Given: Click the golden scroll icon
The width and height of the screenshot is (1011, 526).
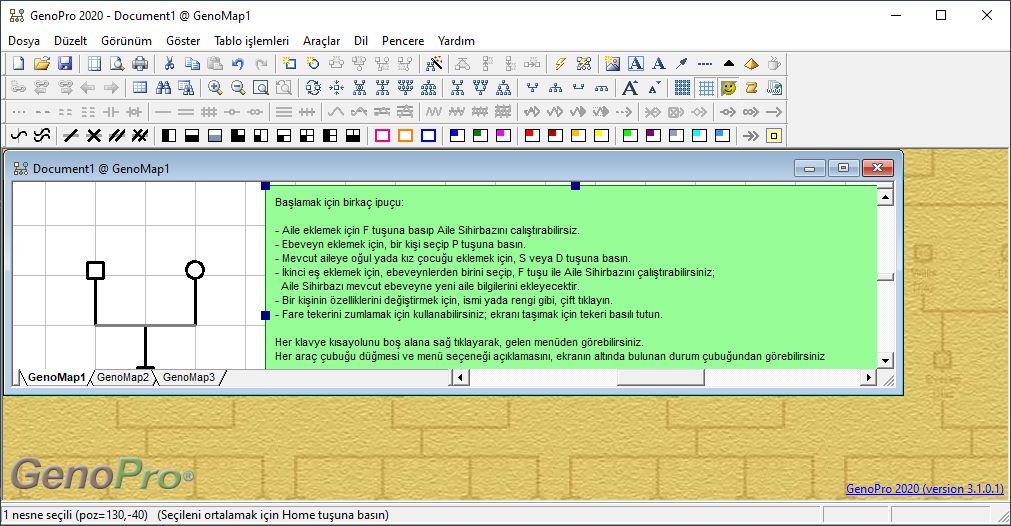Looking at the screenshot, I should pyautogui.click(x=751, y=88).
